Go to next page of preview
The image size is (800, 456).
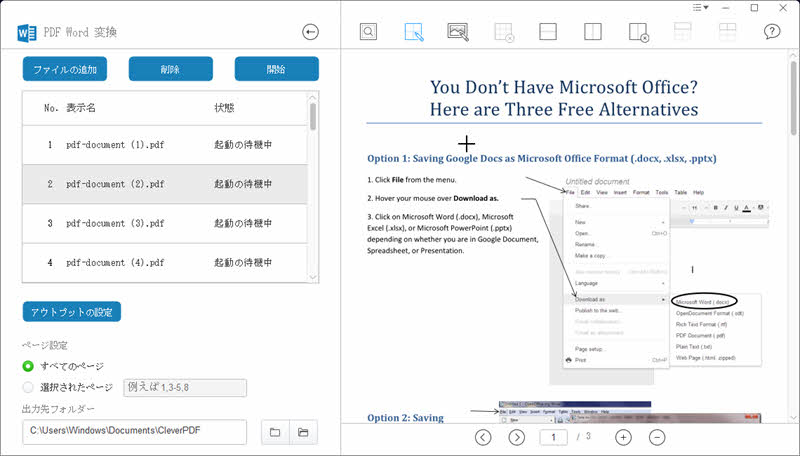[517, 437]
